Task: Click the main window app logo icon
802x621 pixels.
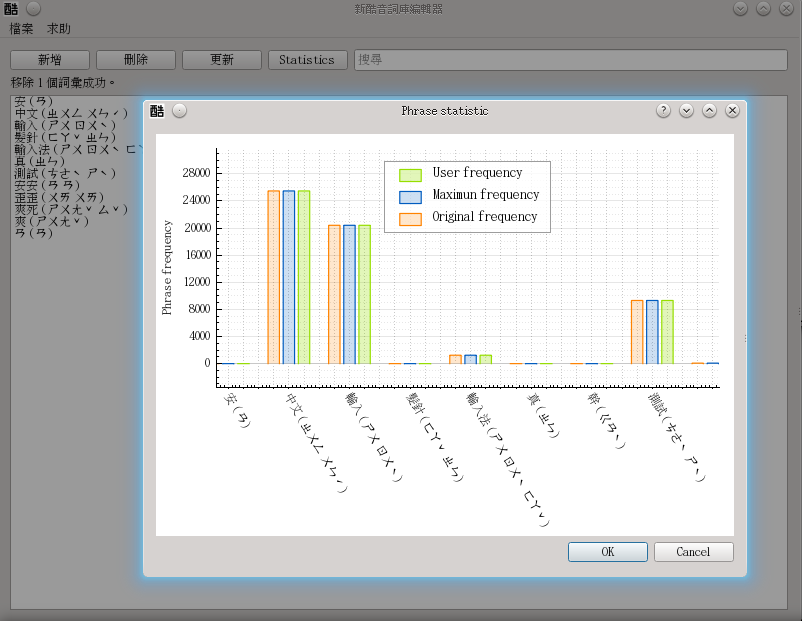Action: pyautogui.click(x=11, y=9)
